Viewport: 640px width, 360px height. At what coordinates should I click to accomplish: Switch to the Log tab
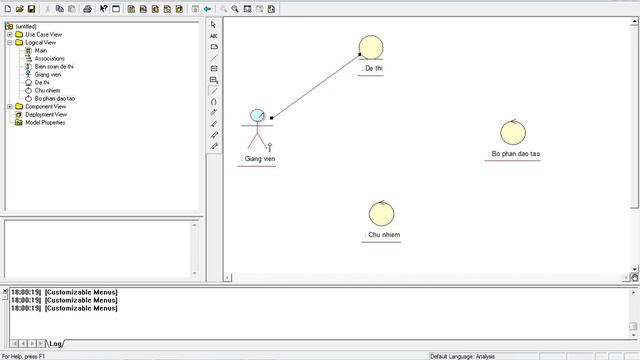point(55,344)
